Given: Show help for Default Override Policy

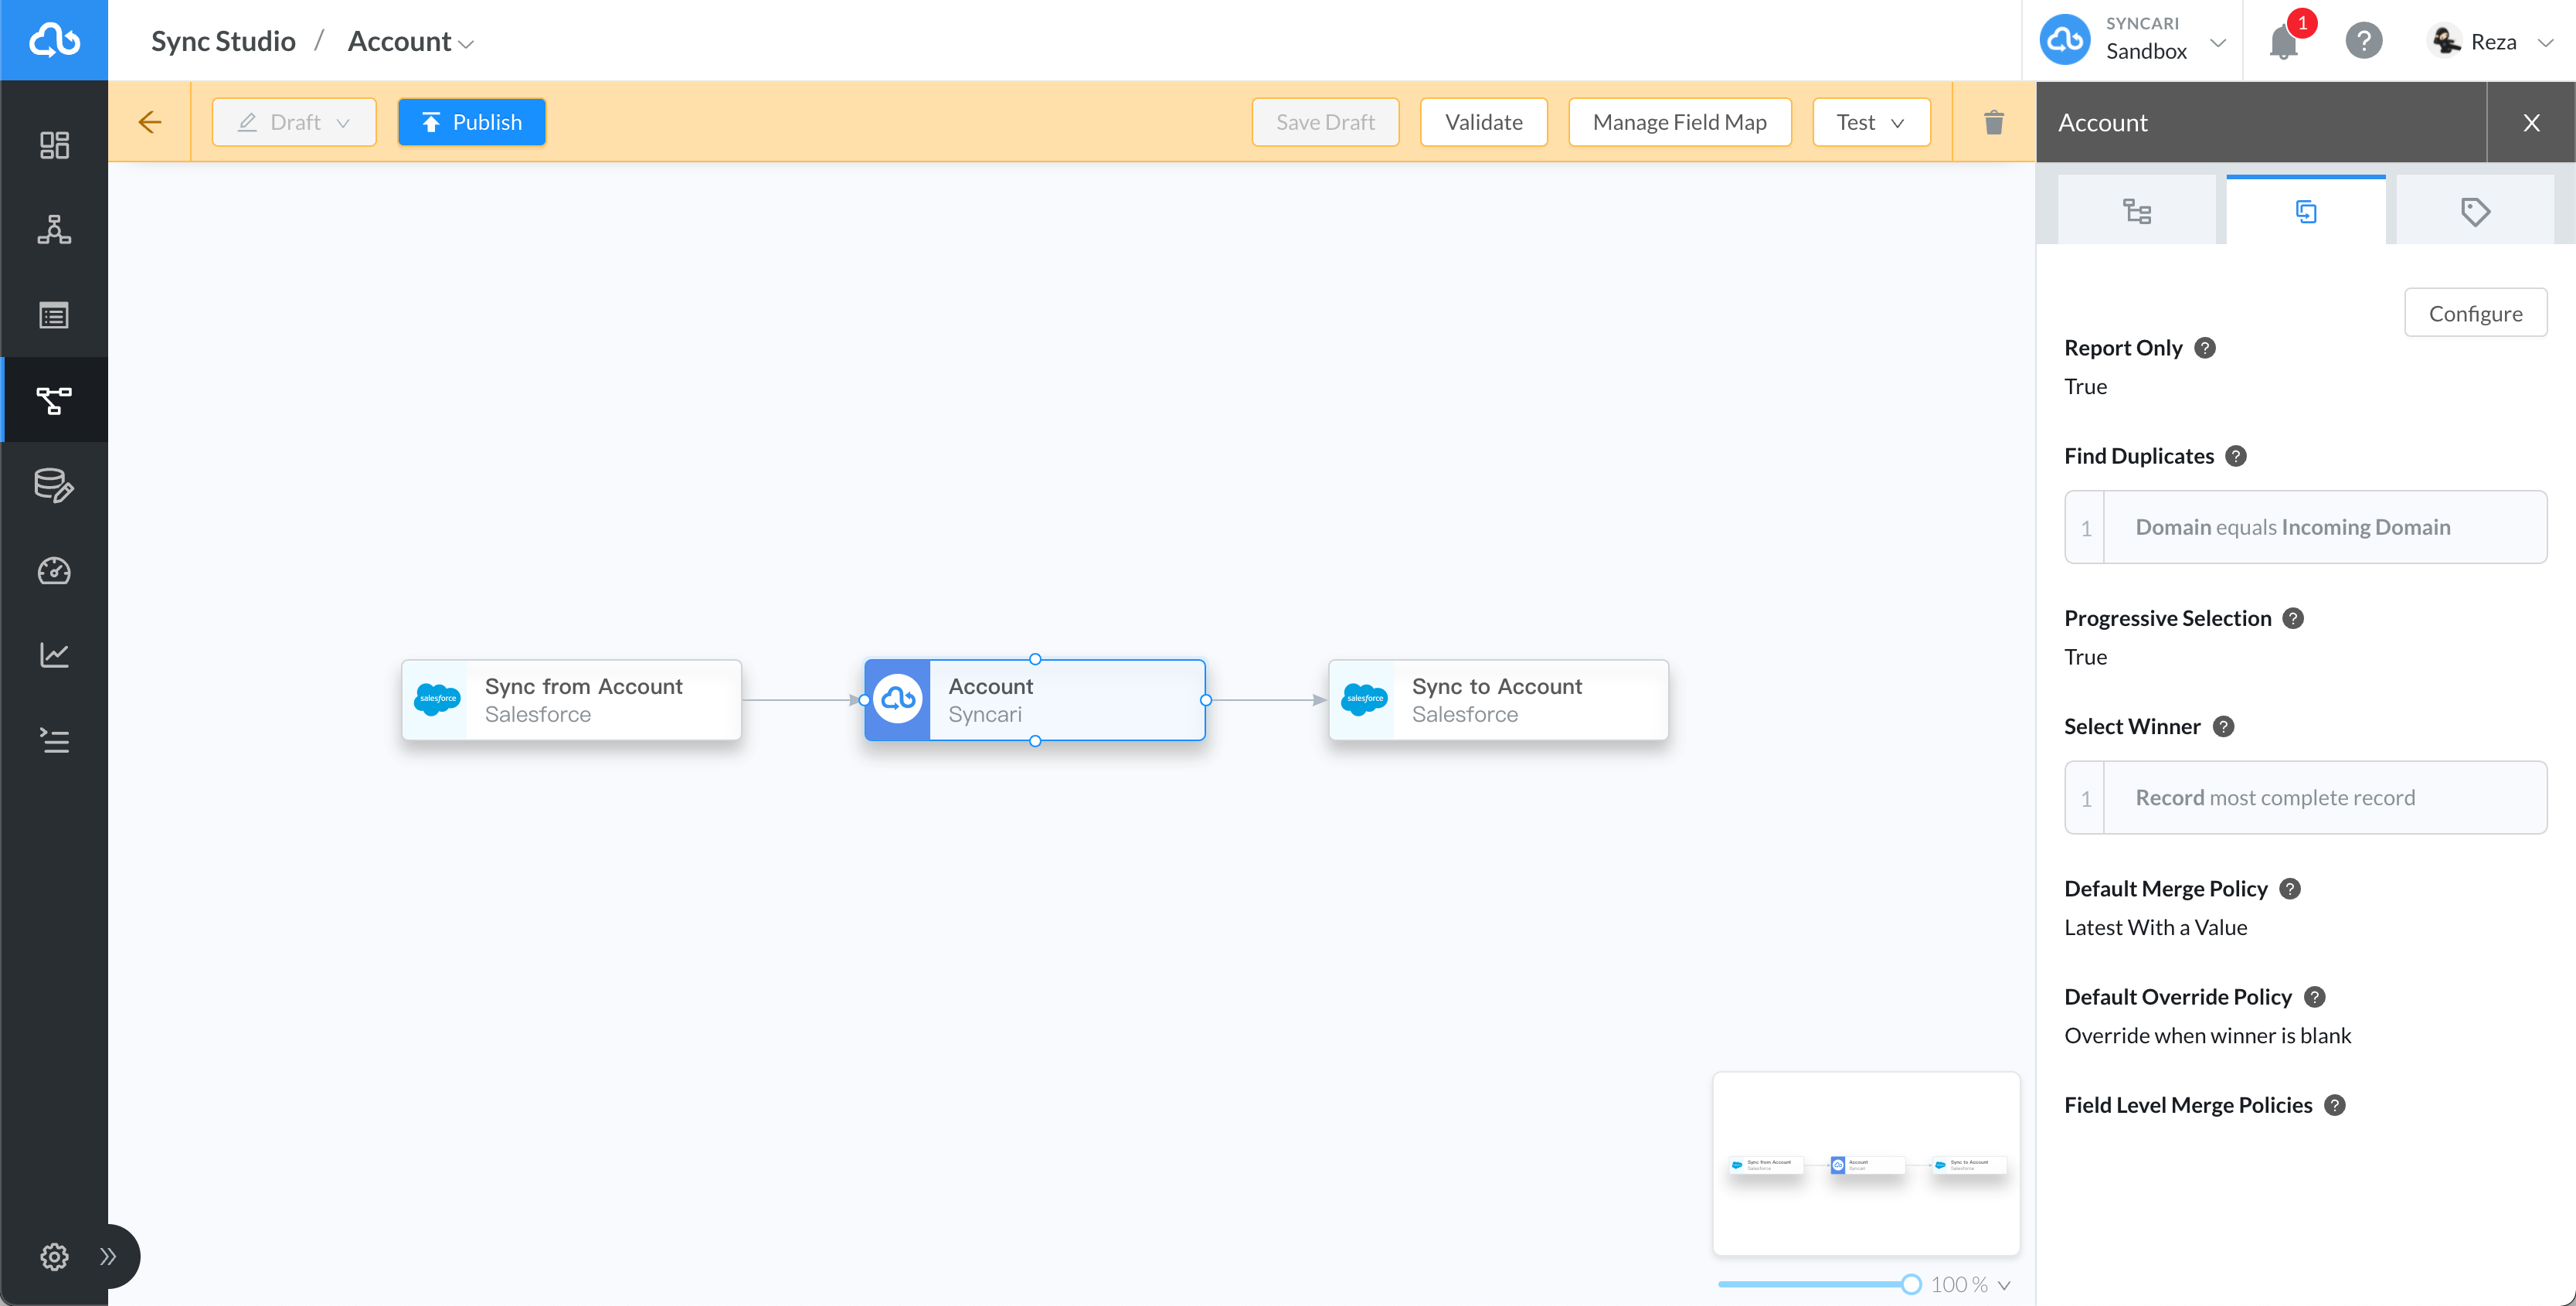Looking at the screenshot, I should (2314, 997).
